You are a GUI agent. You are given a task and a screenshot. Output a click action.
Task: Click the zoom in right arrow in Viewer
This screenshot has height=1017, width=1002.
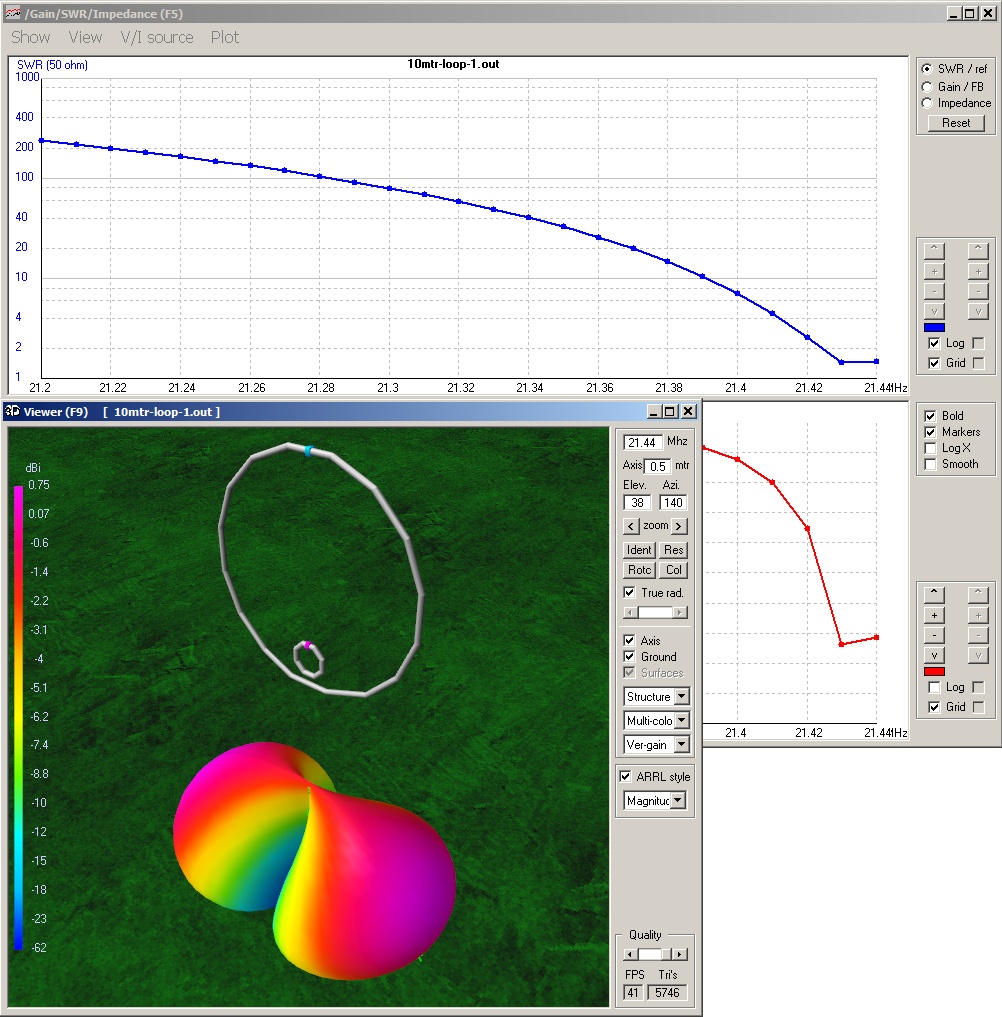[679, 526]
